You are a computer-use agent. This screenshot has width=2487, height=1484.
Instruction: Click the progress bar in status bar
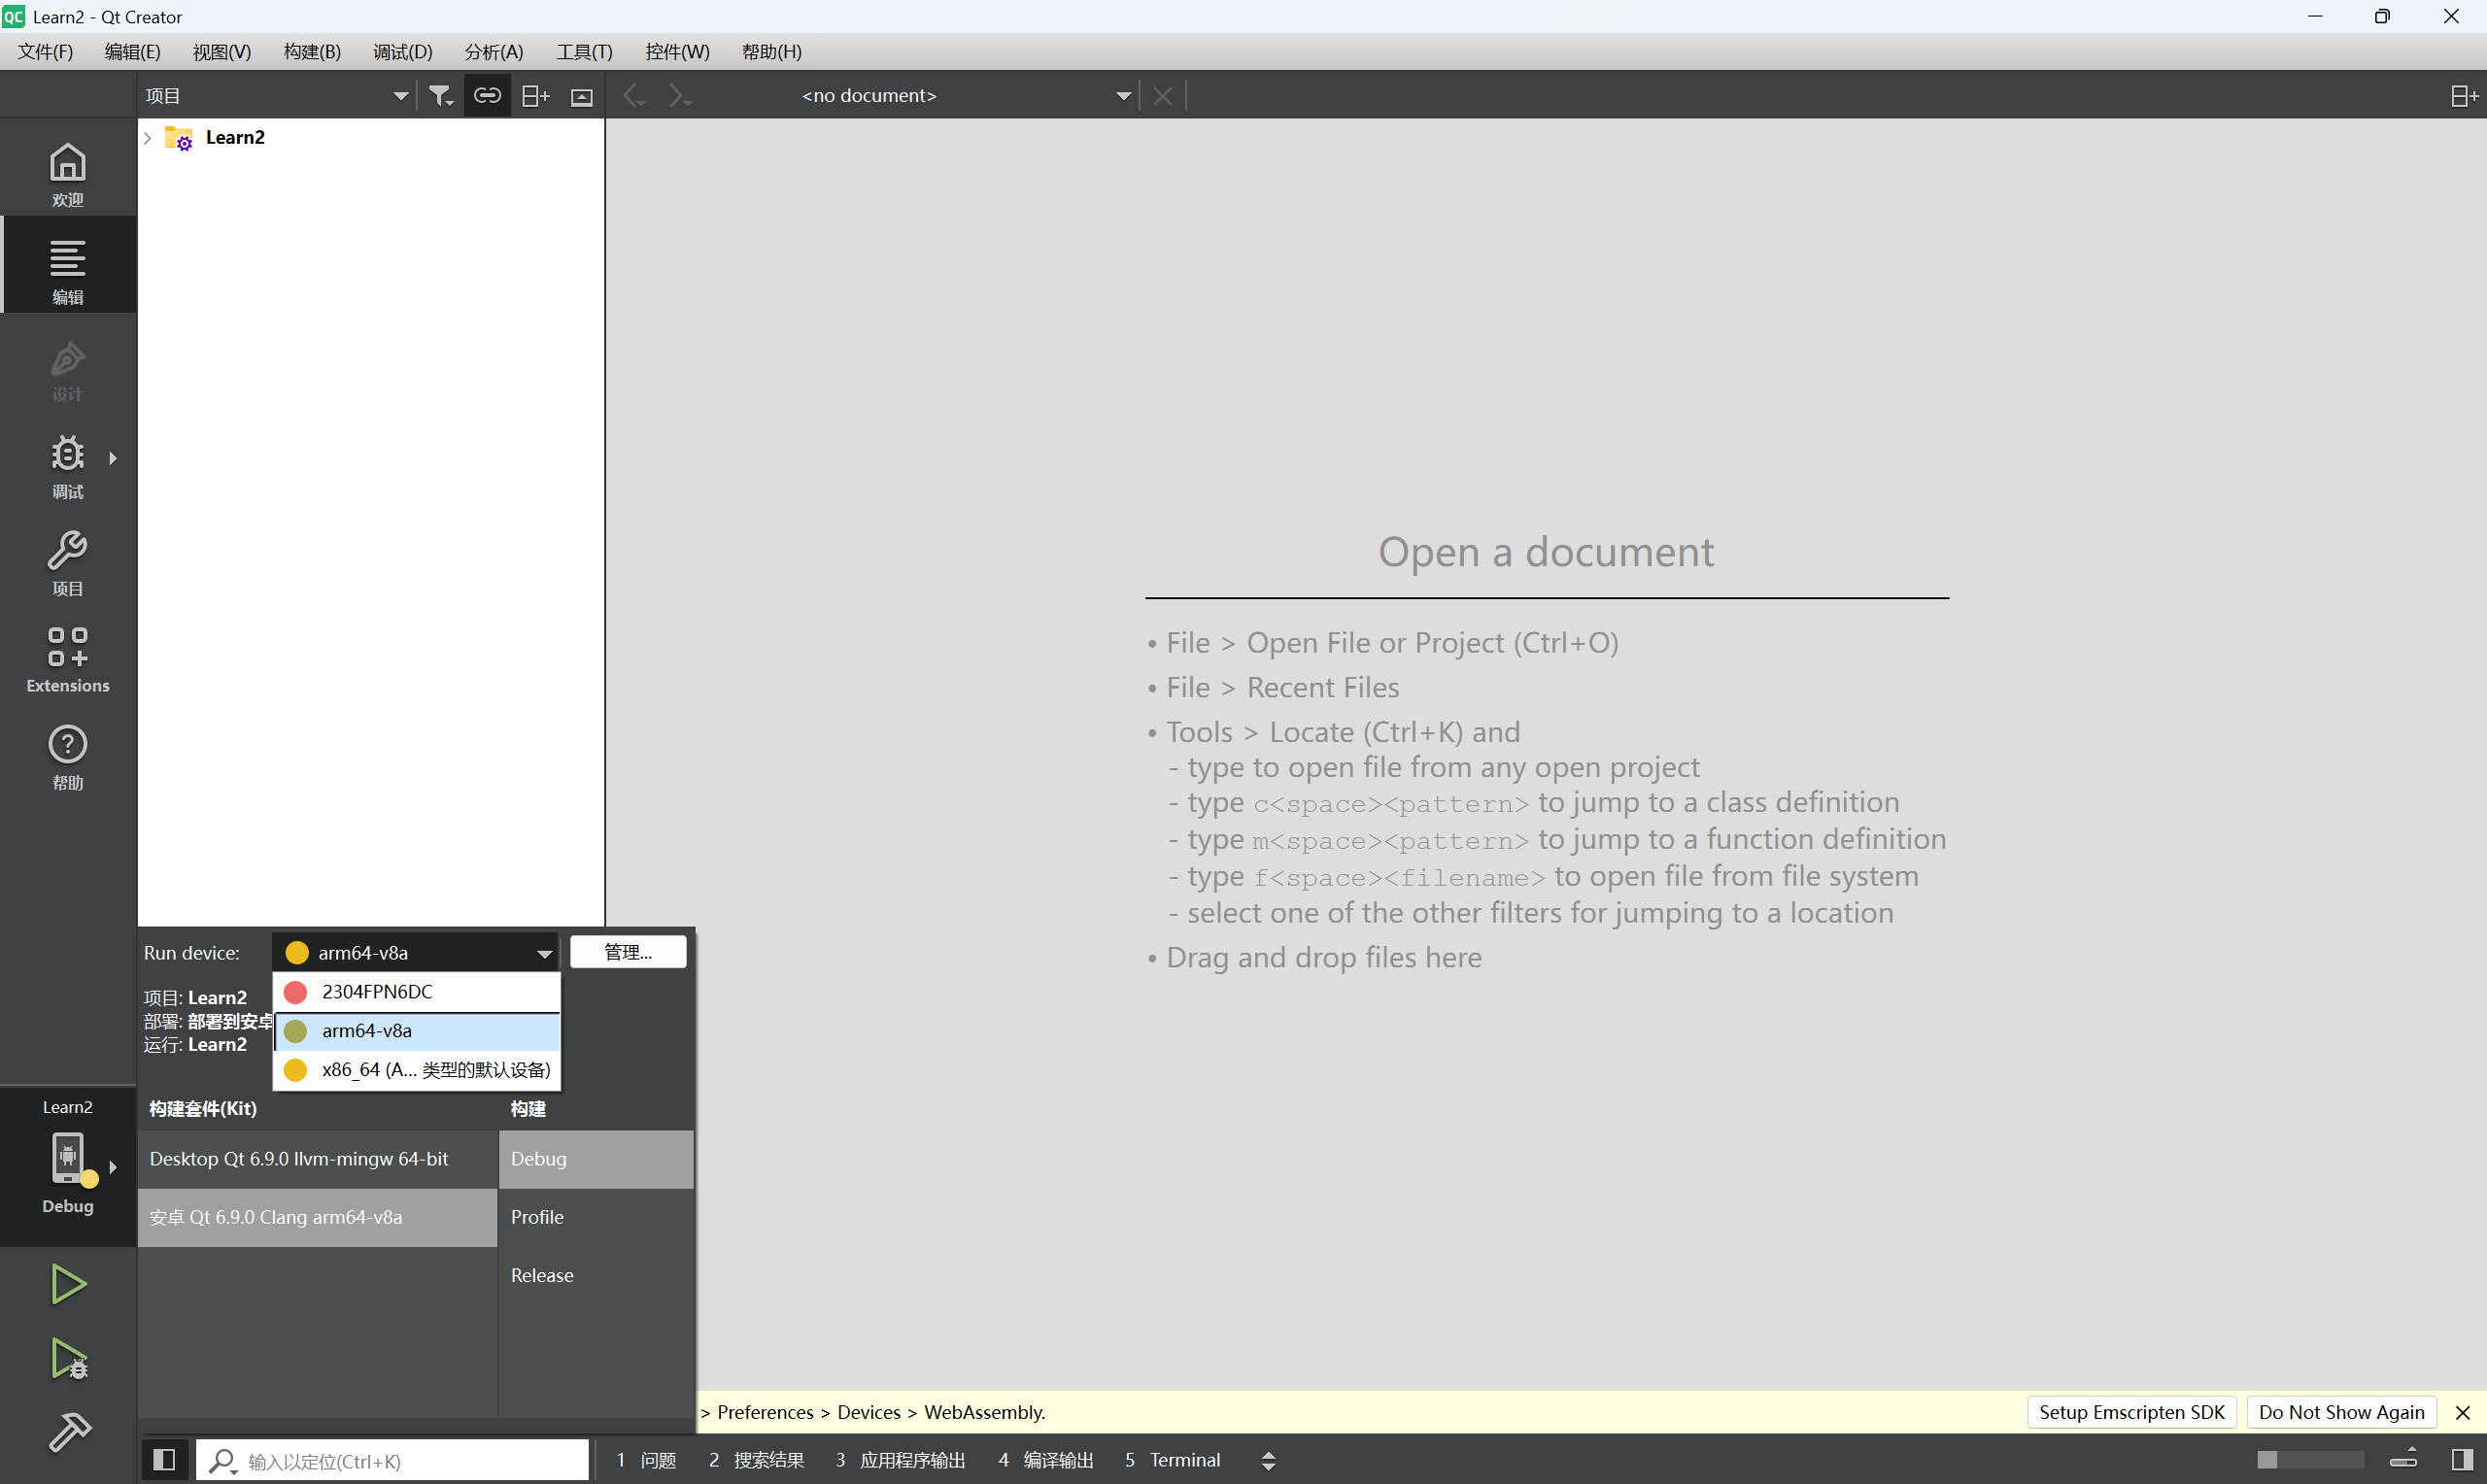2310,1460
